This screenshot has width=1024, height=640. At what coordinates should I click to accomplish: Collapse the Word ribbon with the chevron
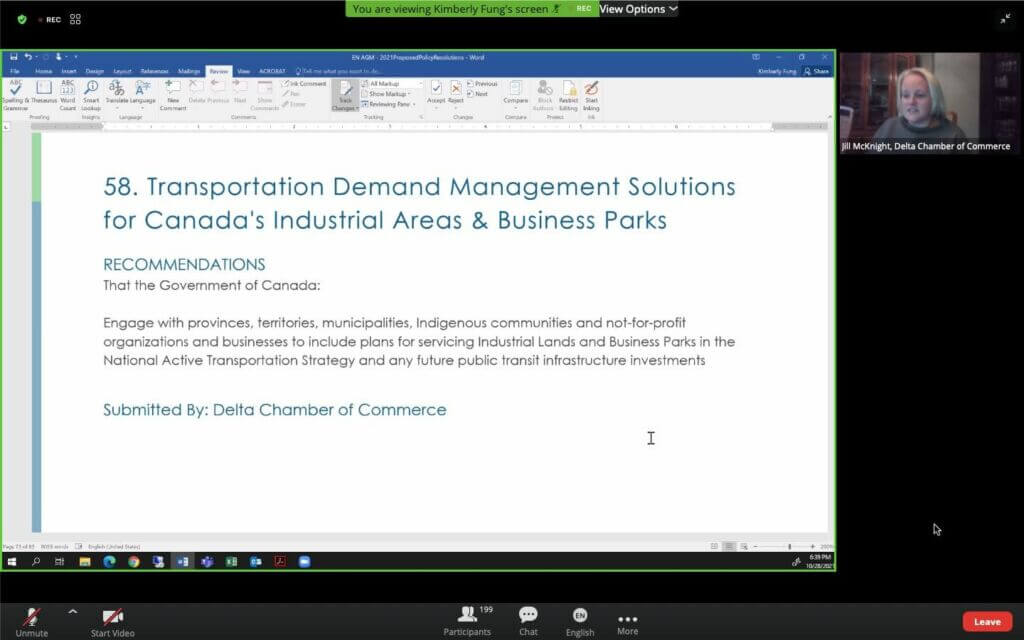pyautogui.click(x=829, y=117)
